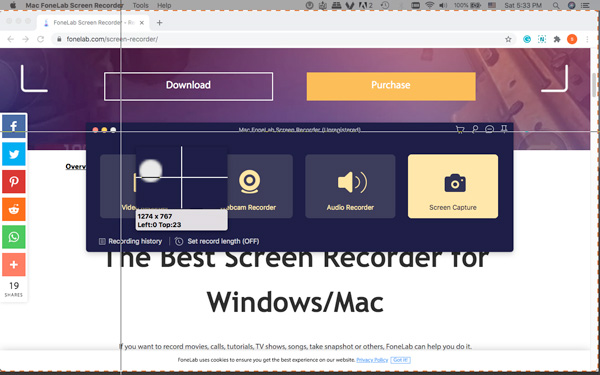Open Wi-Fi status menu
This screenshot has height=375, width=600.
pyautogui.click(x=430, y=5)
